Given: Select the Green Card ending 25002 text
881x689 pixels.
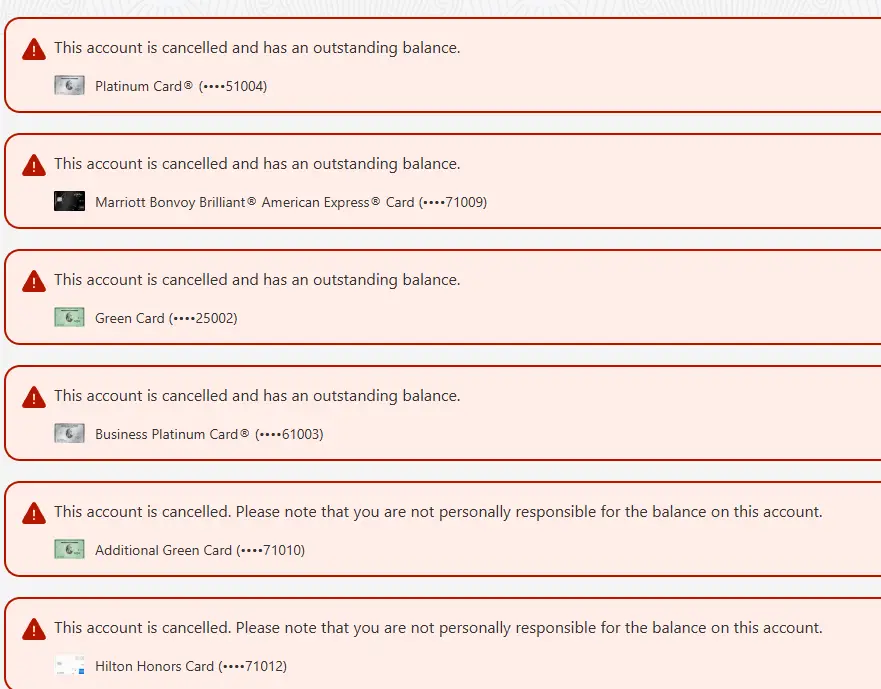Looking at the screenshot, I should coord(166,319).
